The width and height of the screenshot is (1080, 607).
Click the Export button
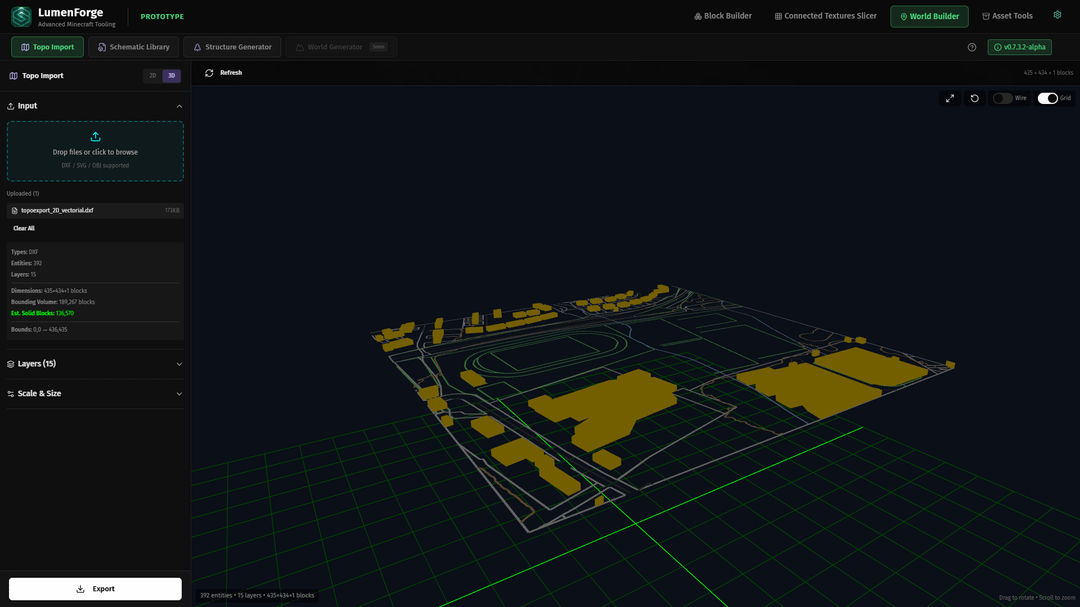tap(95, 589)
